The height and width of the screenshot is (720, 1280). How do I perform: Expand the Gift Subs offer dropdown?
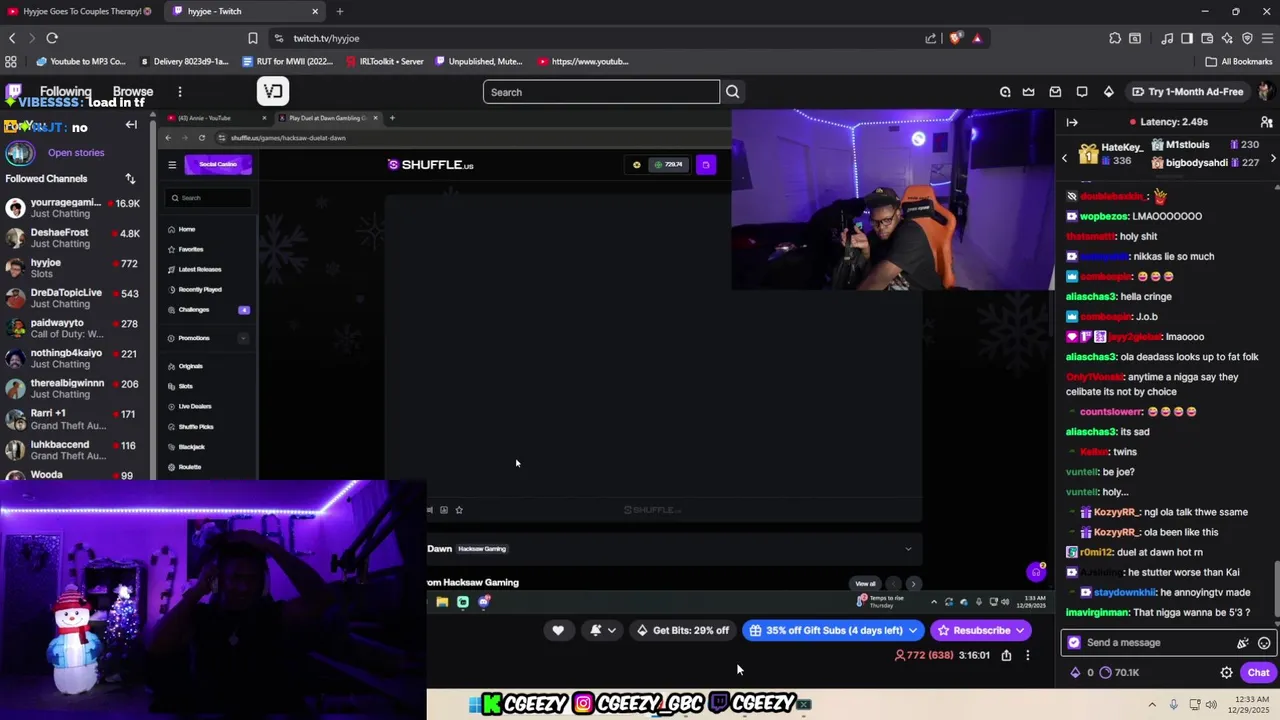[x=913, y=630]
